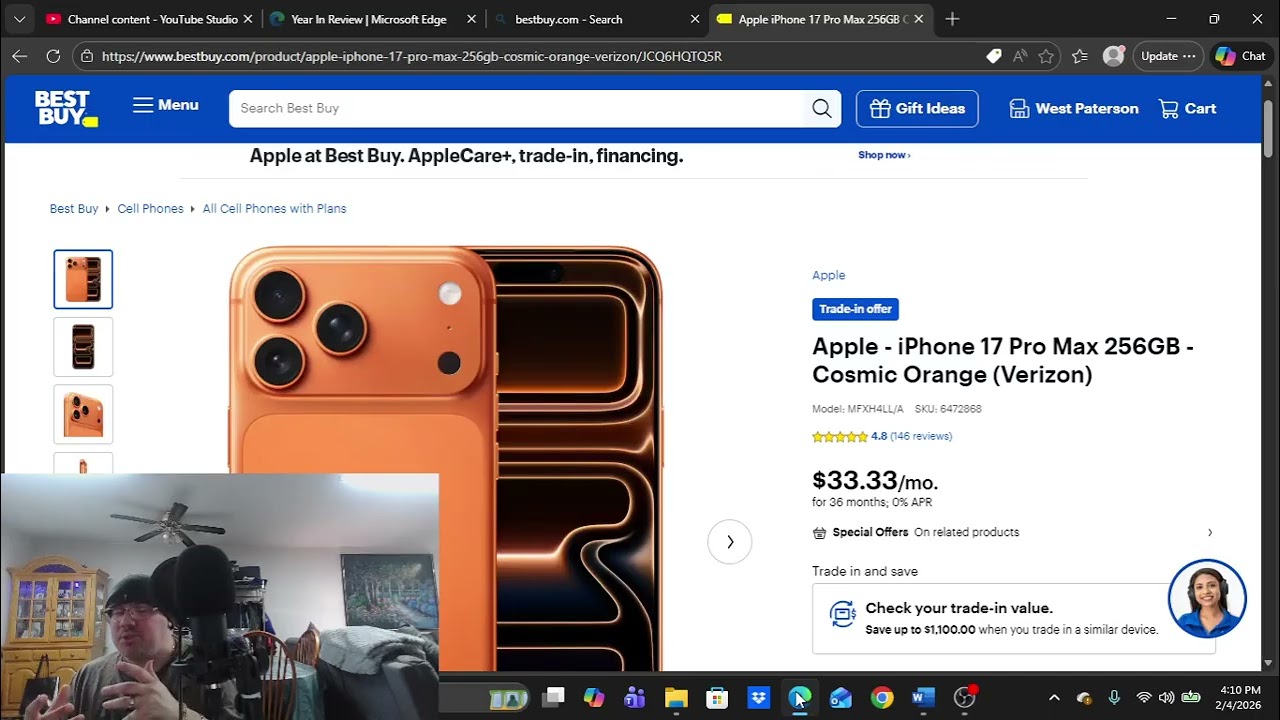1280x720 pixels.
Task: Open the 146 reviews link
Action: pos(921,436)
